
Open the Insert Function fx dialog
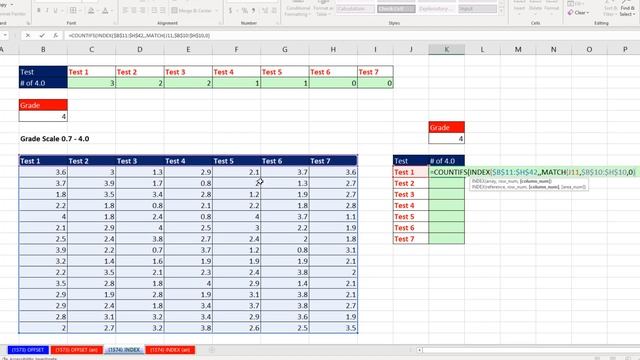[x=56, y=36]
